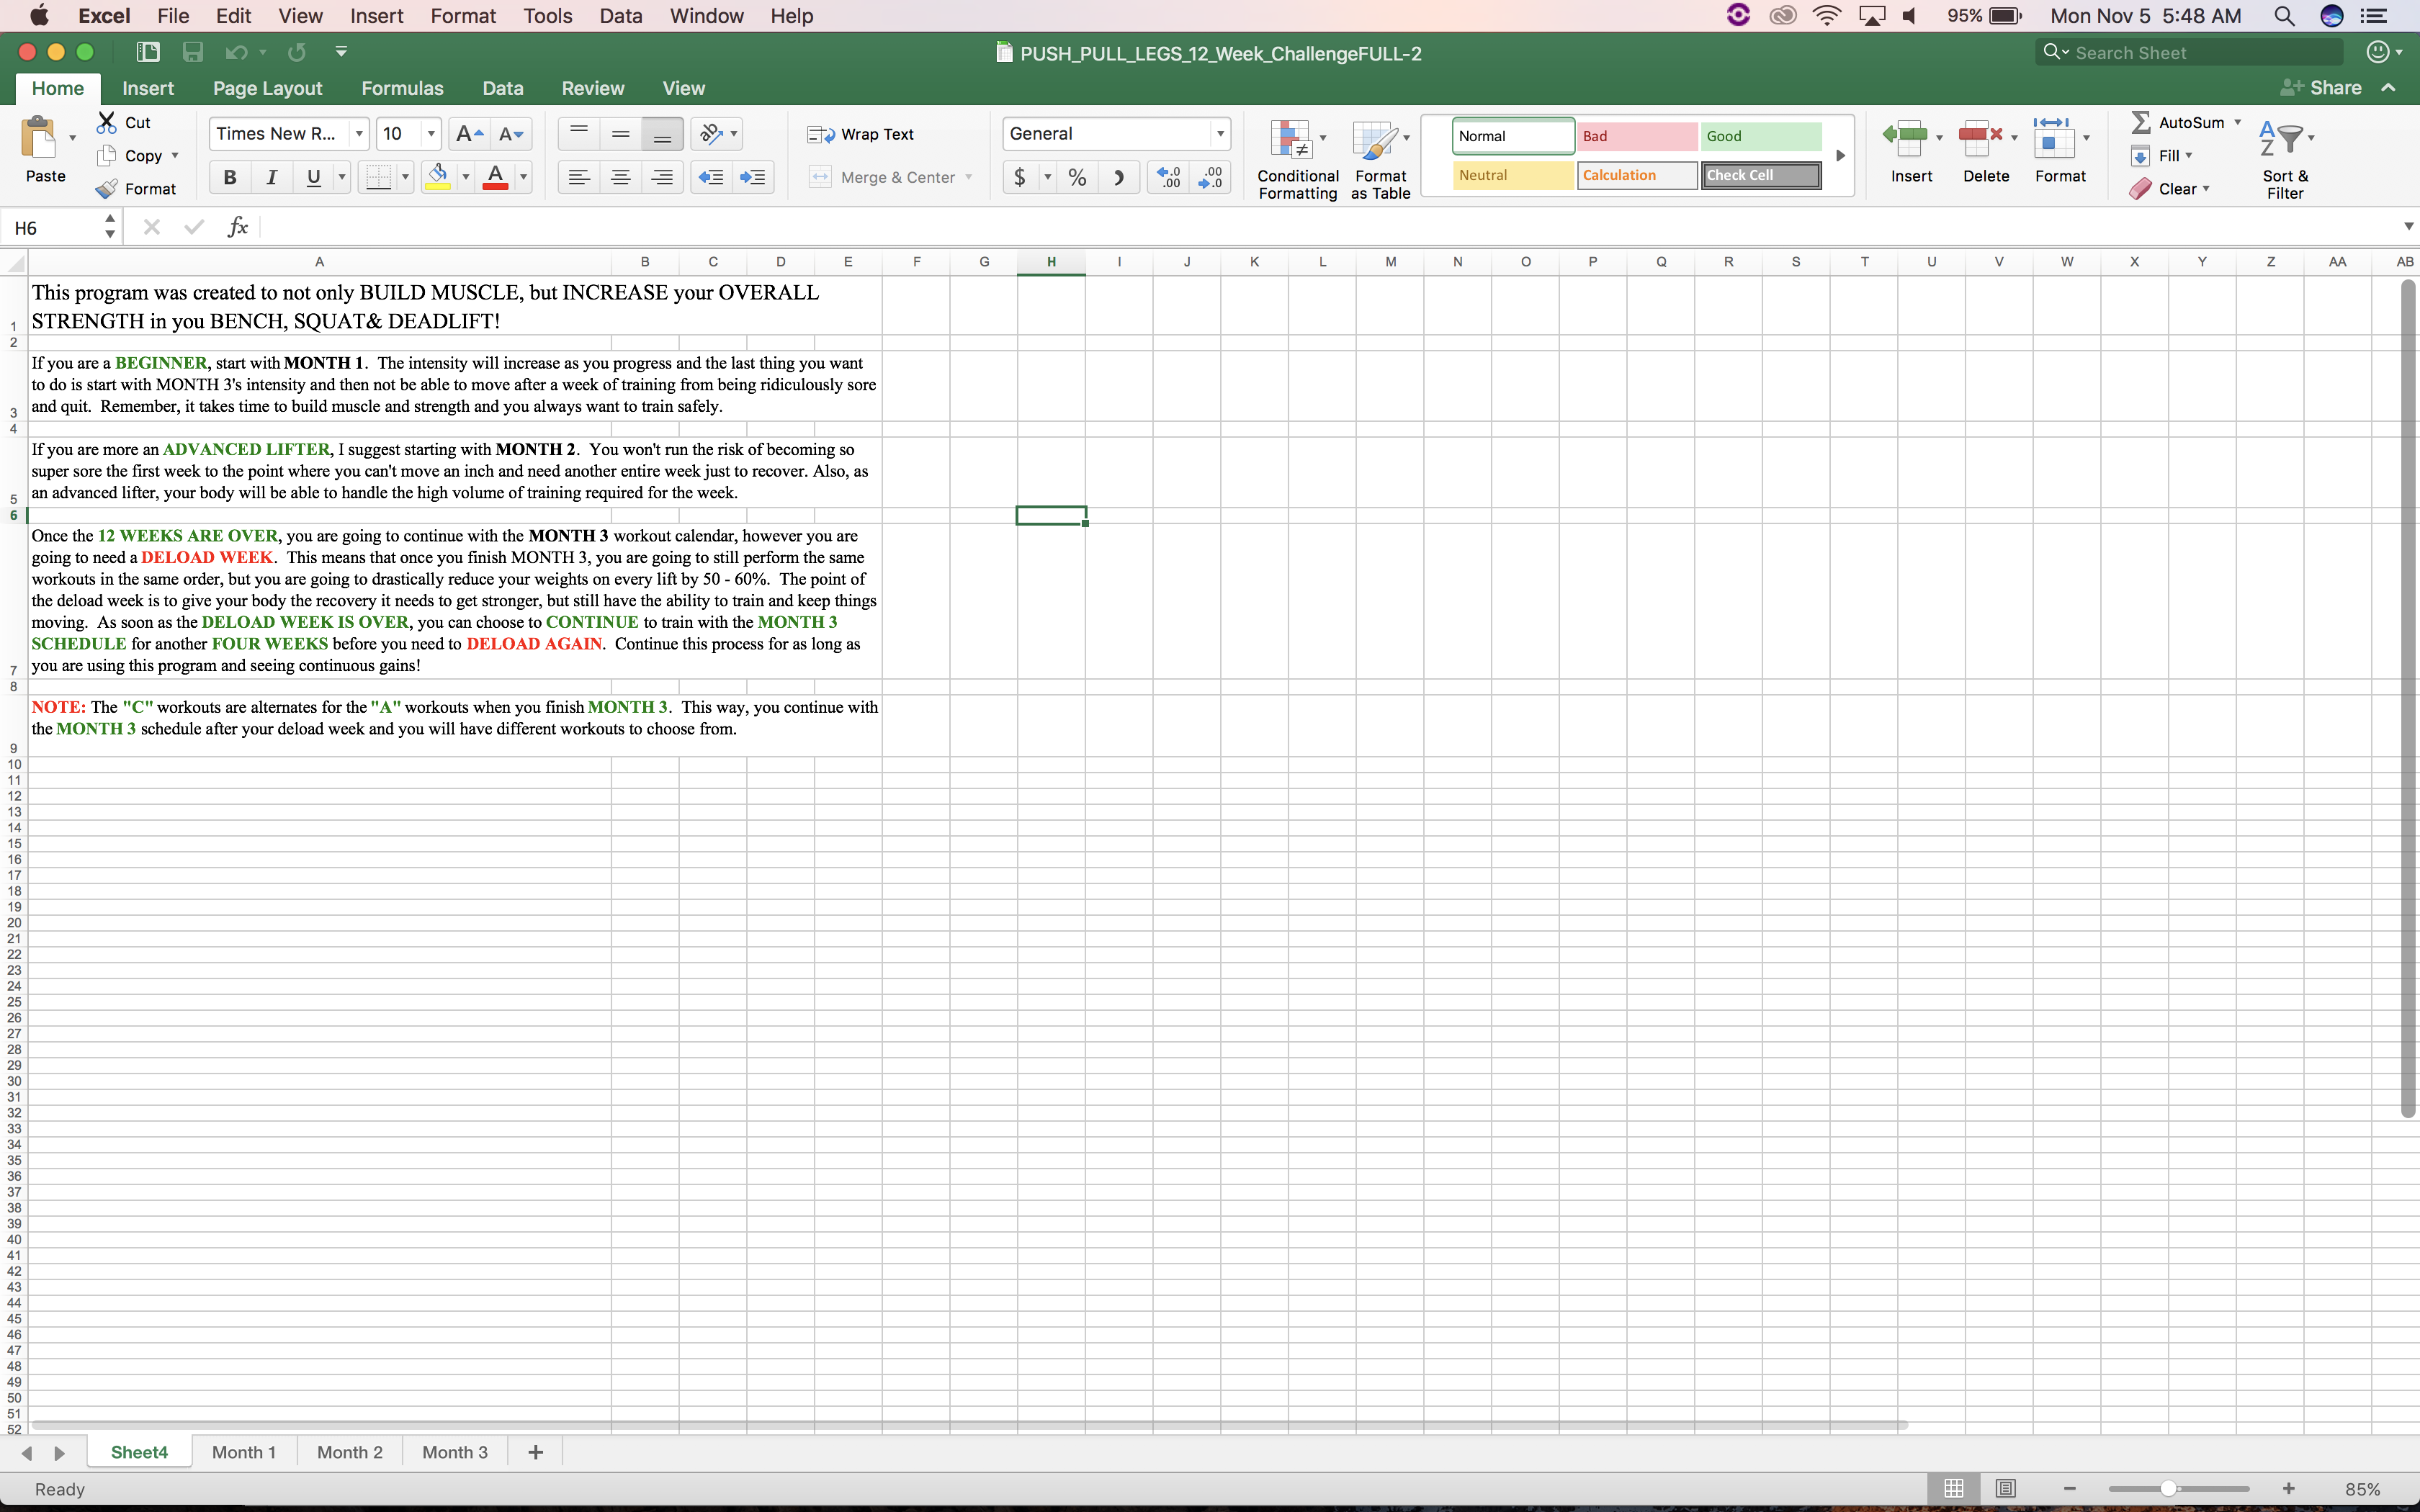This screenshot has height=1512, width=2420.
Task: Click the zoom slider handle
Action: (x=2168, y=1489)
